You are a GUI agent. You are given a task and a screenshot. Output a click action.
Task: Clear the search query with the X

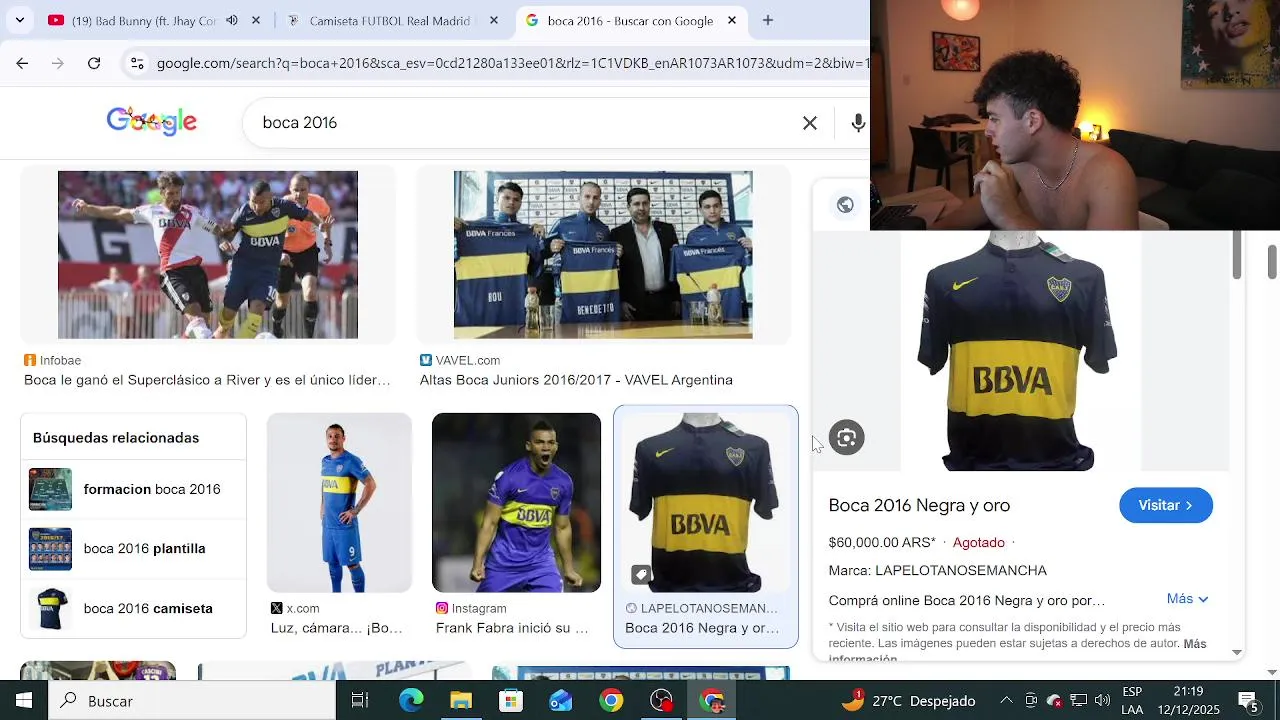pyautogui.click(x=810, y=122)
